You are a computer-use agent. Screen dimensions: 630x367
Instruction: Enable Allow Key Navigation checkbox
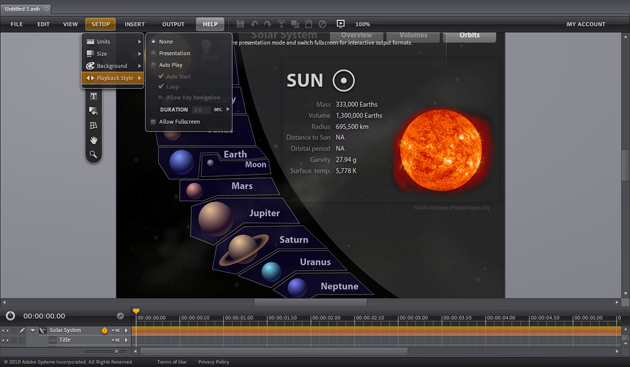coord(161,97)
